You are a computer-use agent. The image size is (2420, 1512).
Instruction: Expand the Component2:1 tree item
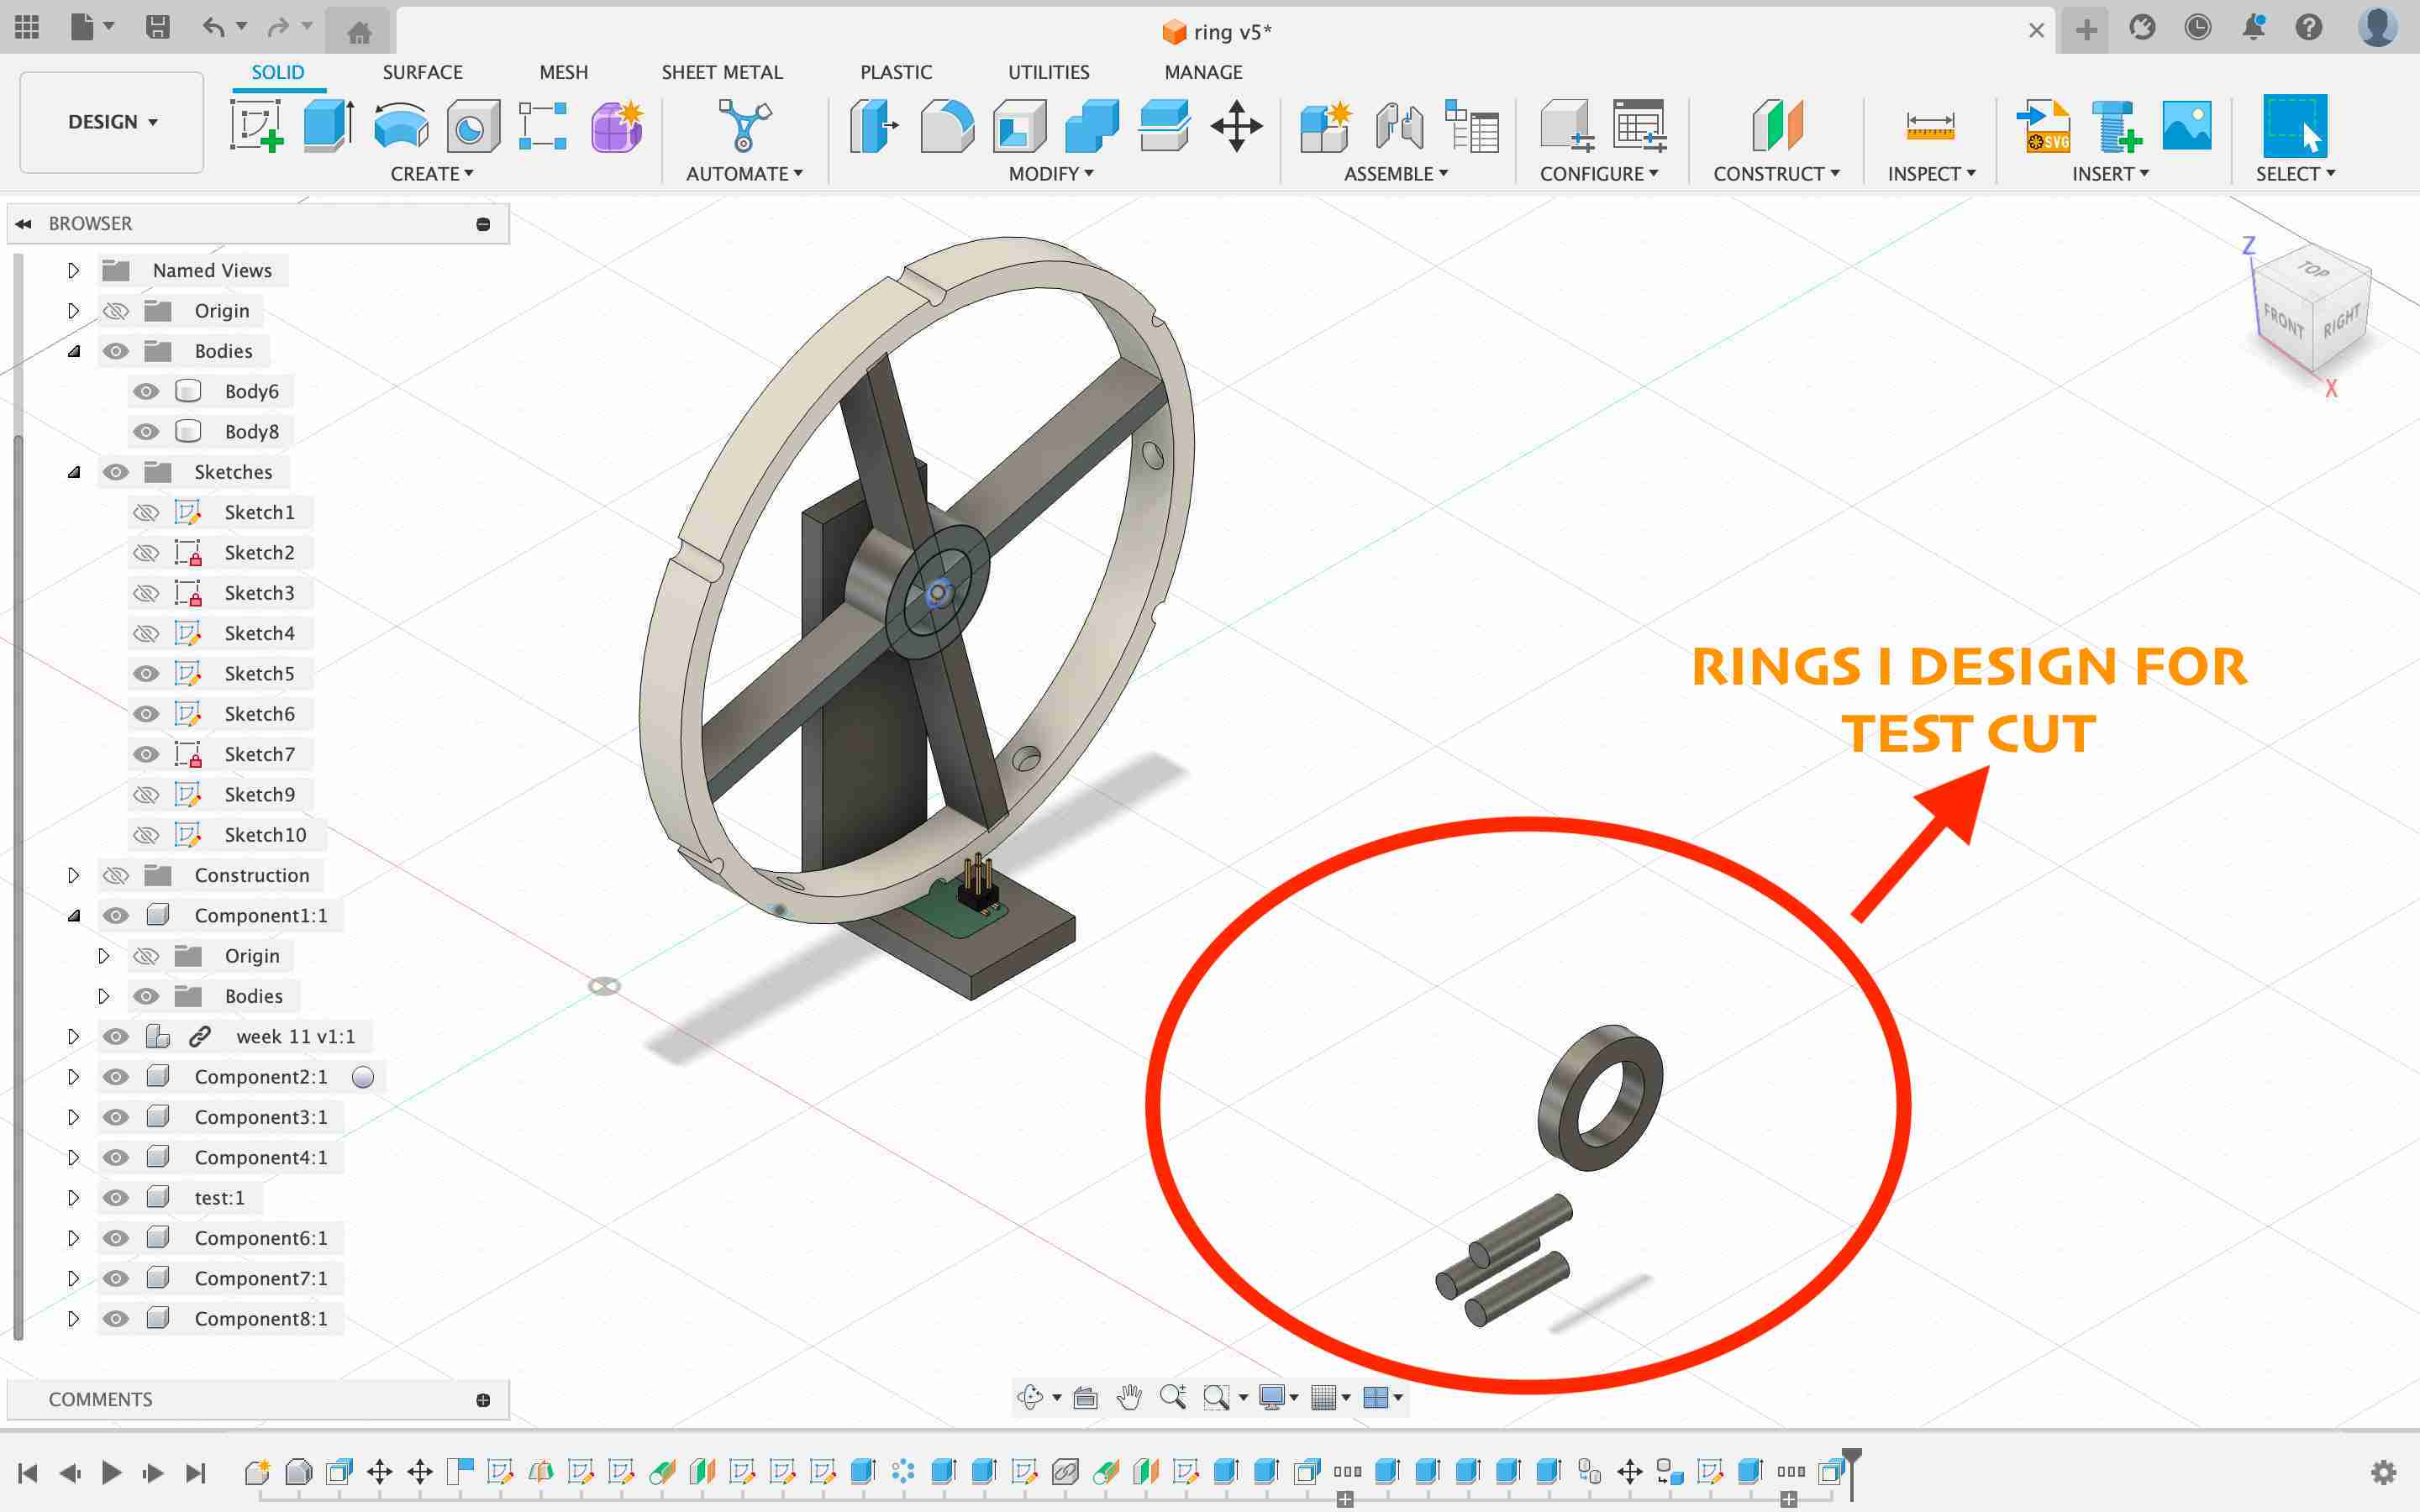(71, 1074)
